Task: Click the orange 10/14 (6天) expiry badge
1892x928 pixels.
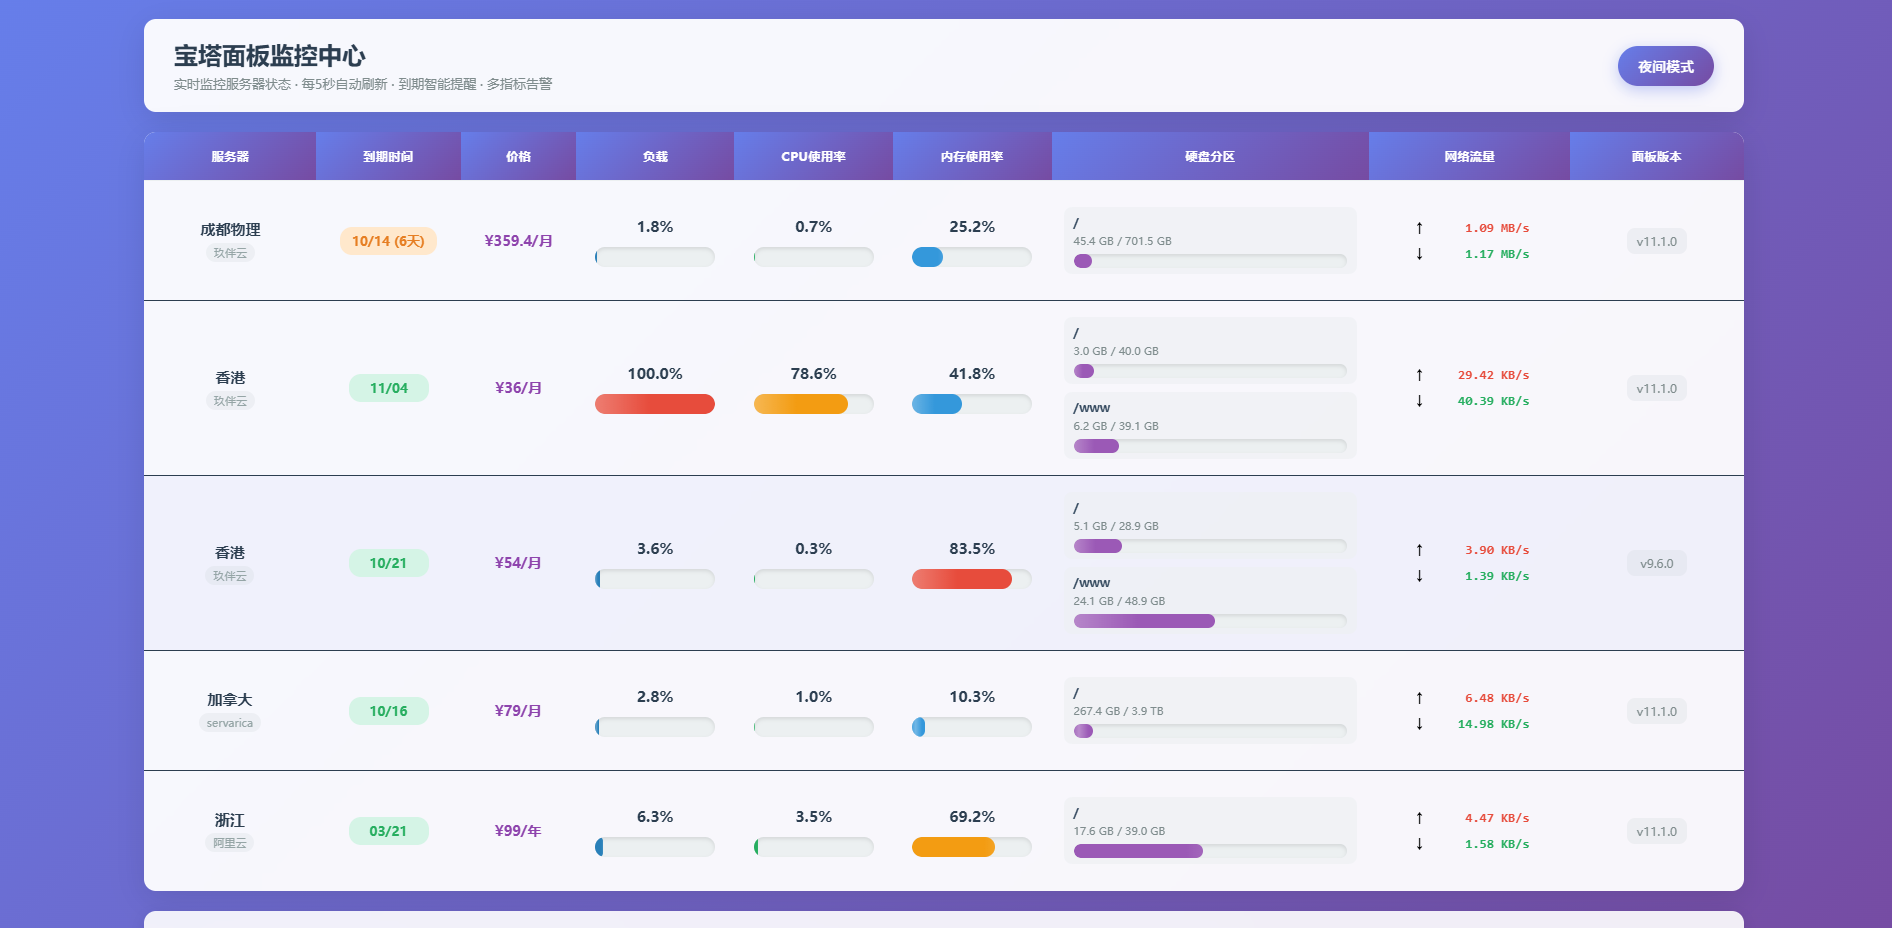Action: coord(388,241)
